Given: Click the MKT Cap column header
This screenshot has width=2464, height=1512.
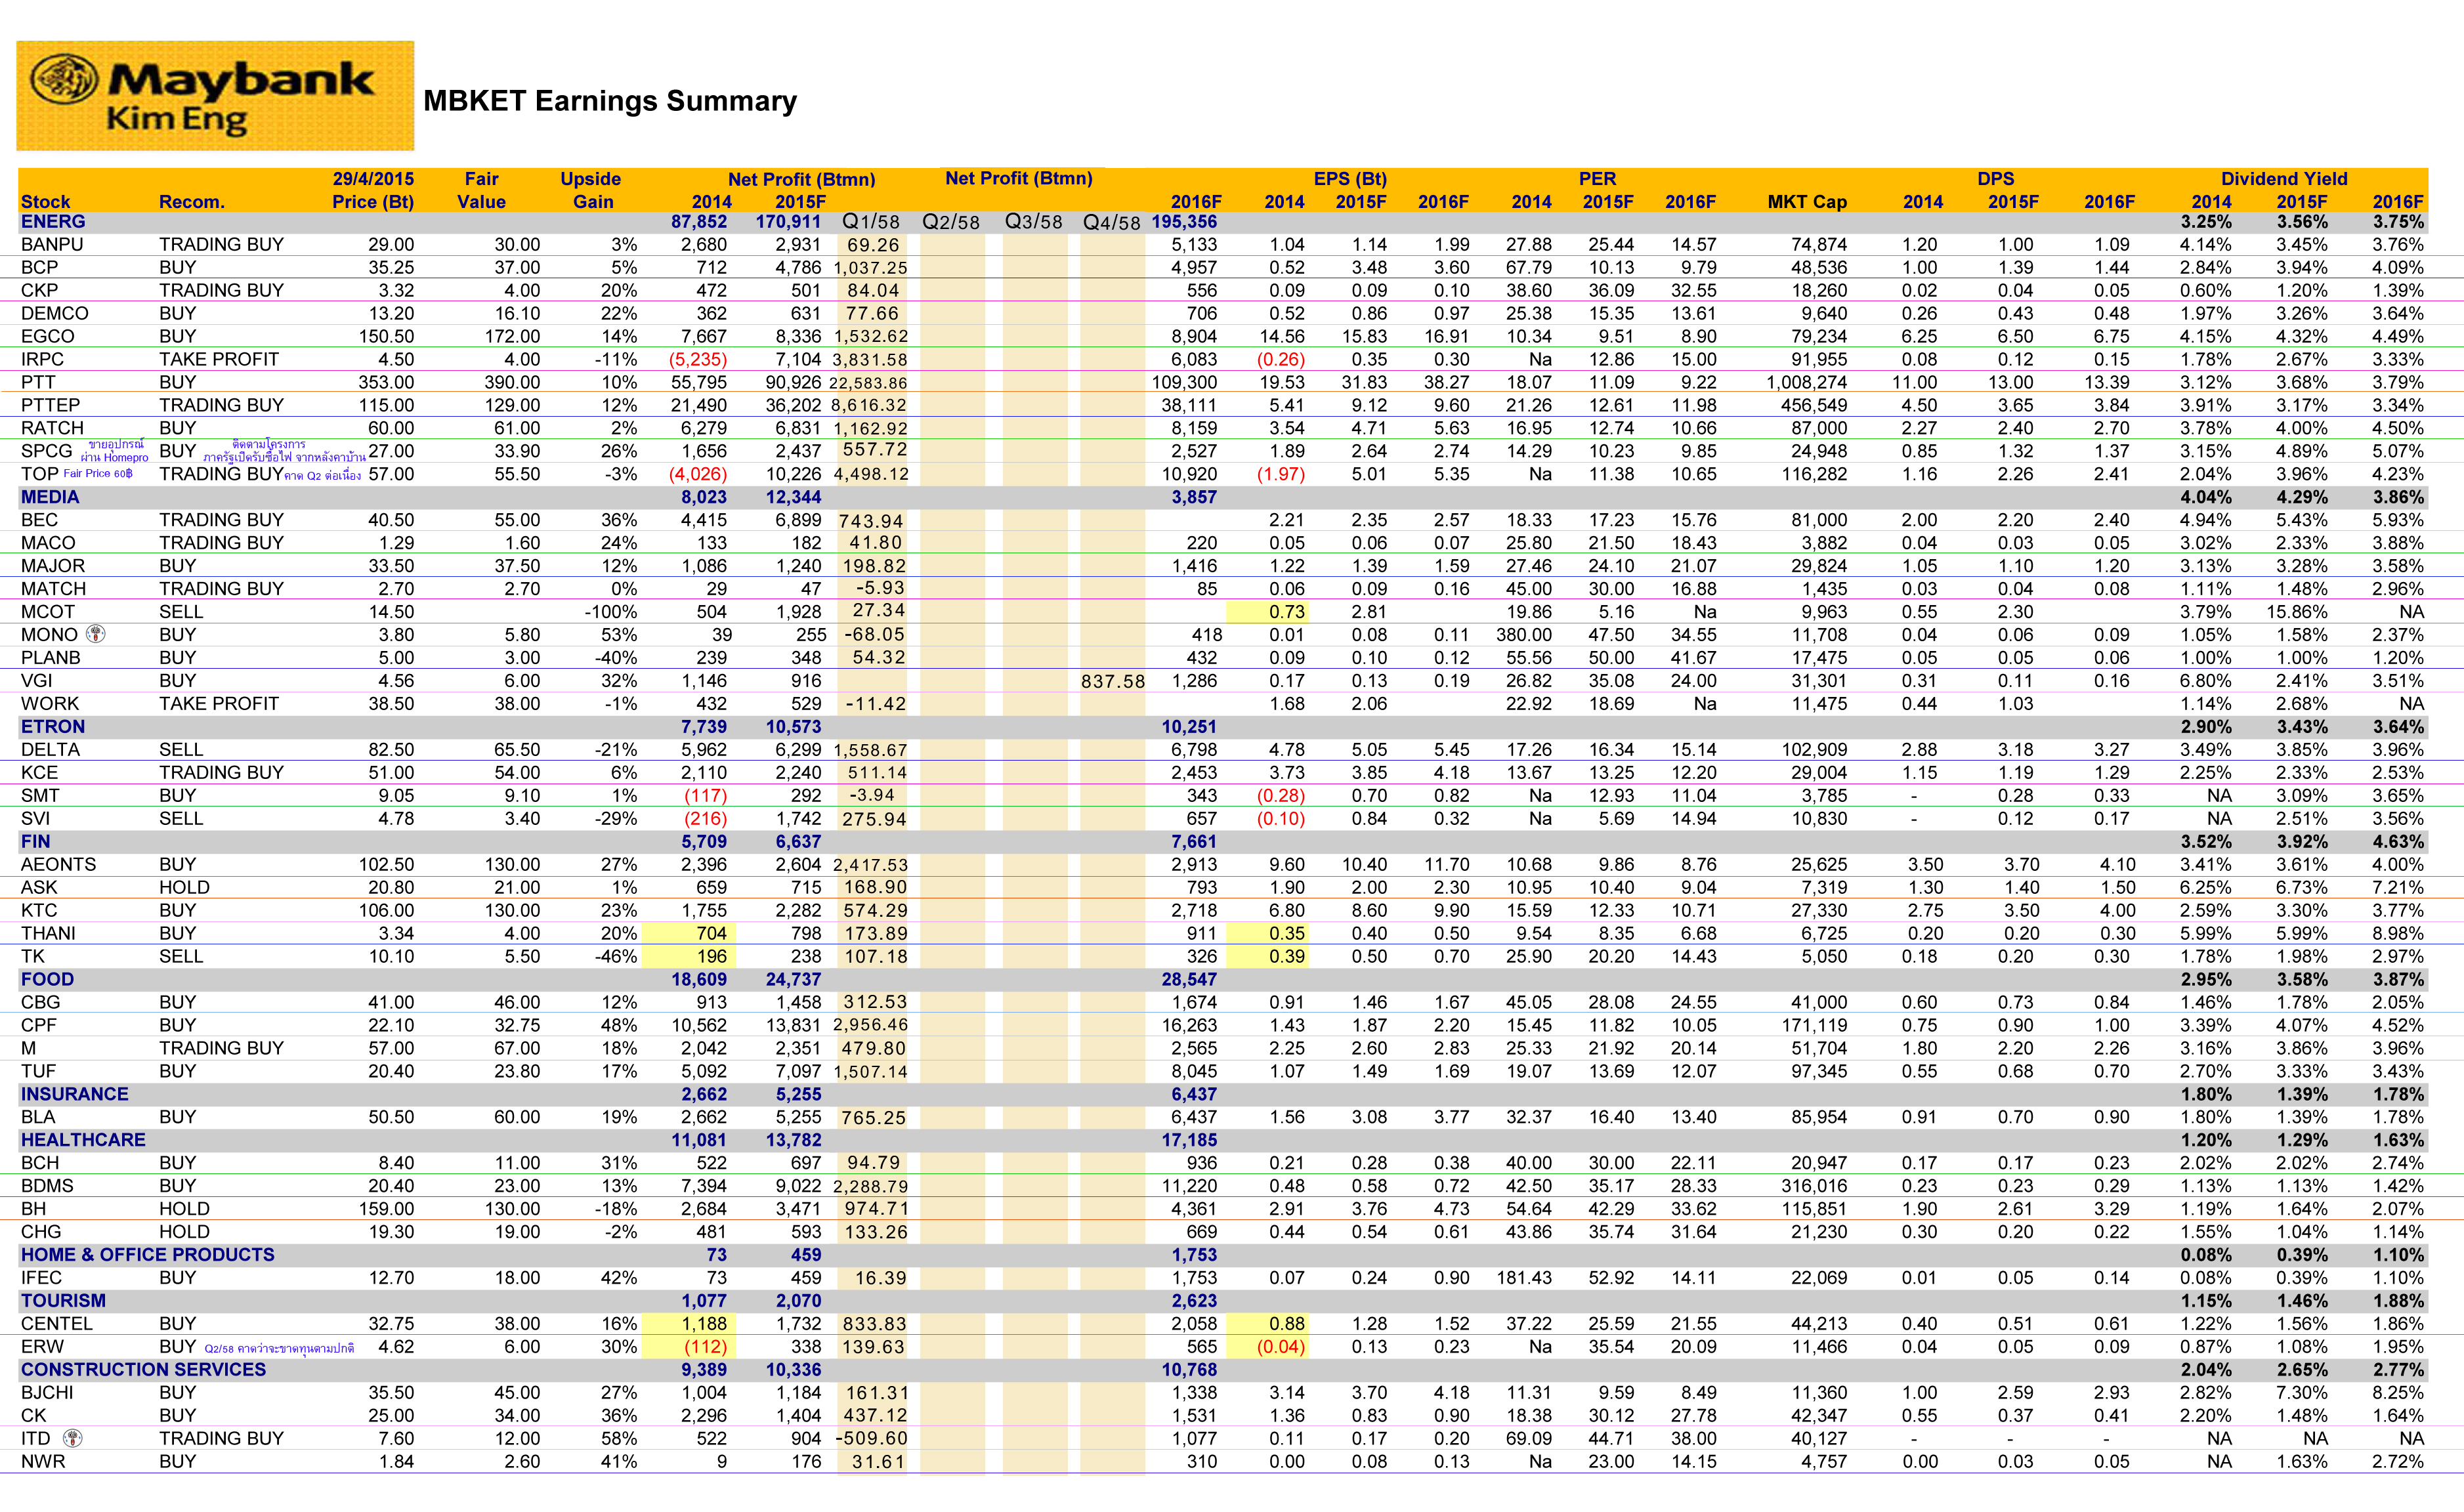Looking at the screenshot, I should pyautogui.click(x=1806, y=202).
